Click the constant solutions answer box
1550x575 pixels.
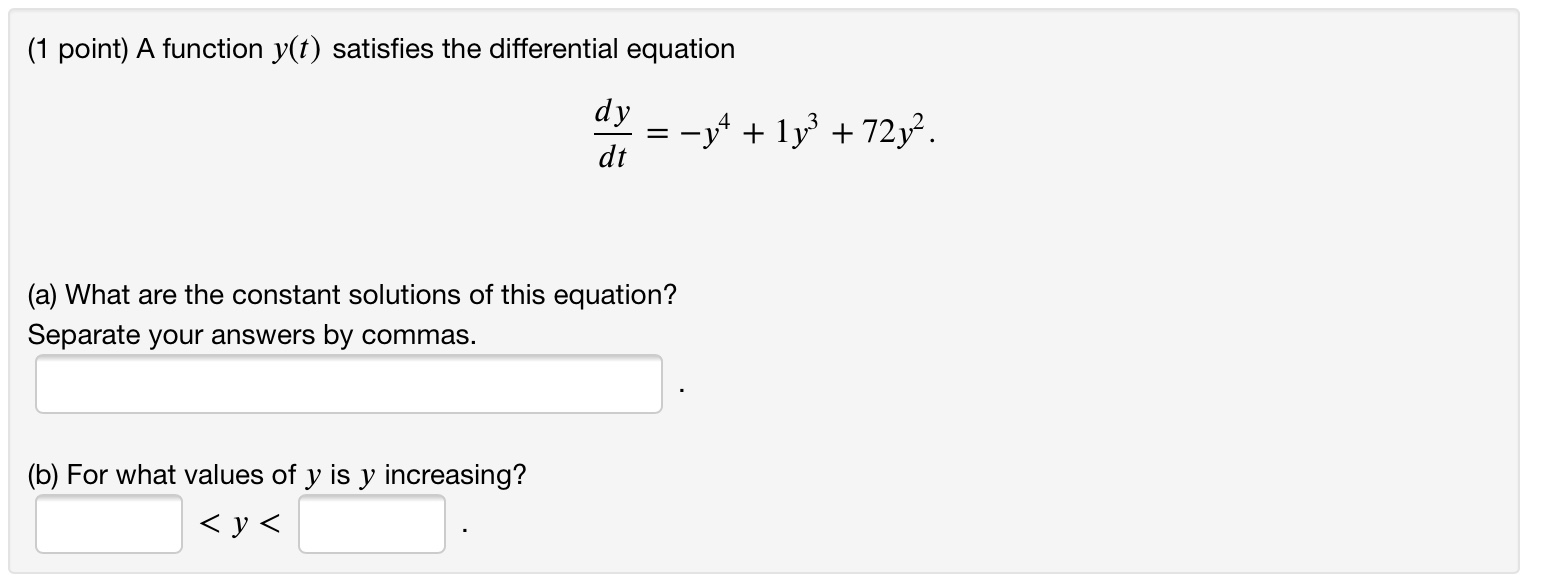click(349, 384)
